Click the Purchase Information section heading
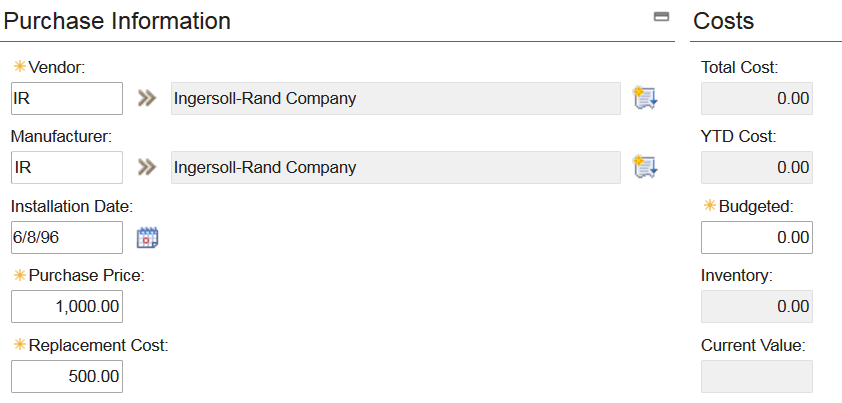The image size is (842, 403). [118, 20]
